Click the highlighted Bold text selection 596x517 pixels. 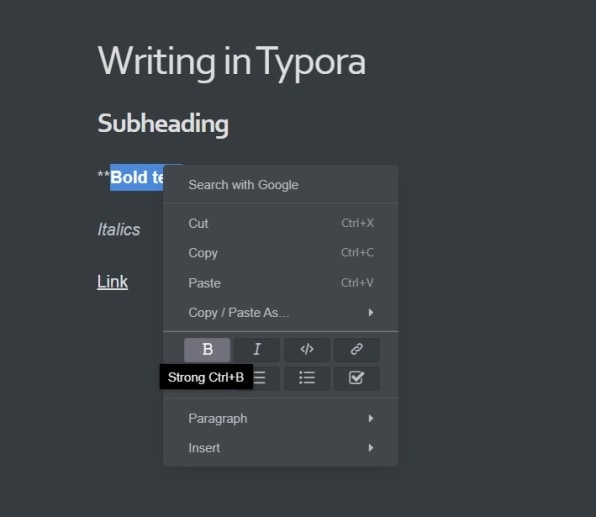point(137,178)
